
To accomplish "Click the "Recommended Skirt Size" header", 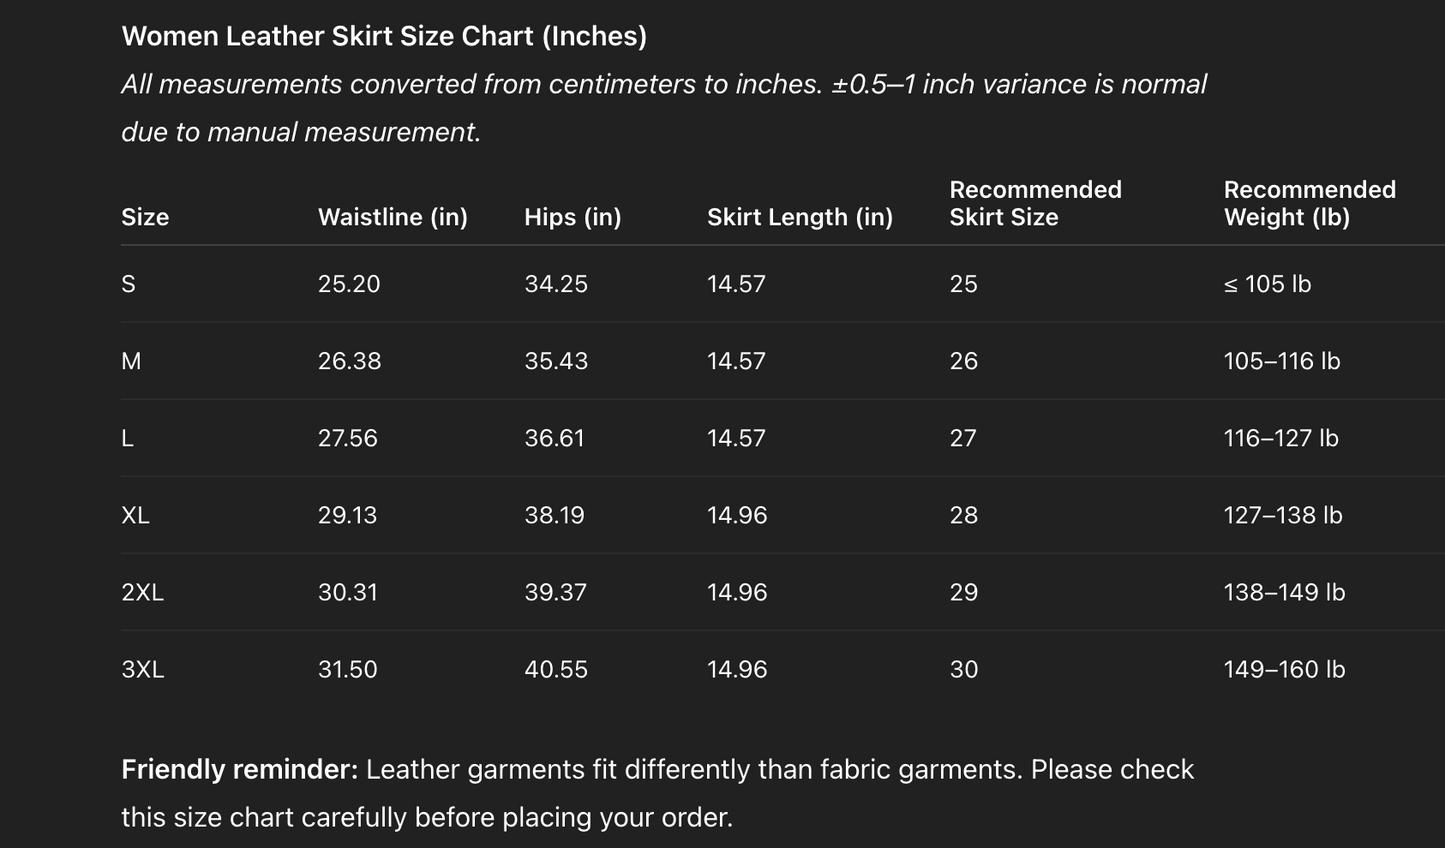I will point(1035,203).
